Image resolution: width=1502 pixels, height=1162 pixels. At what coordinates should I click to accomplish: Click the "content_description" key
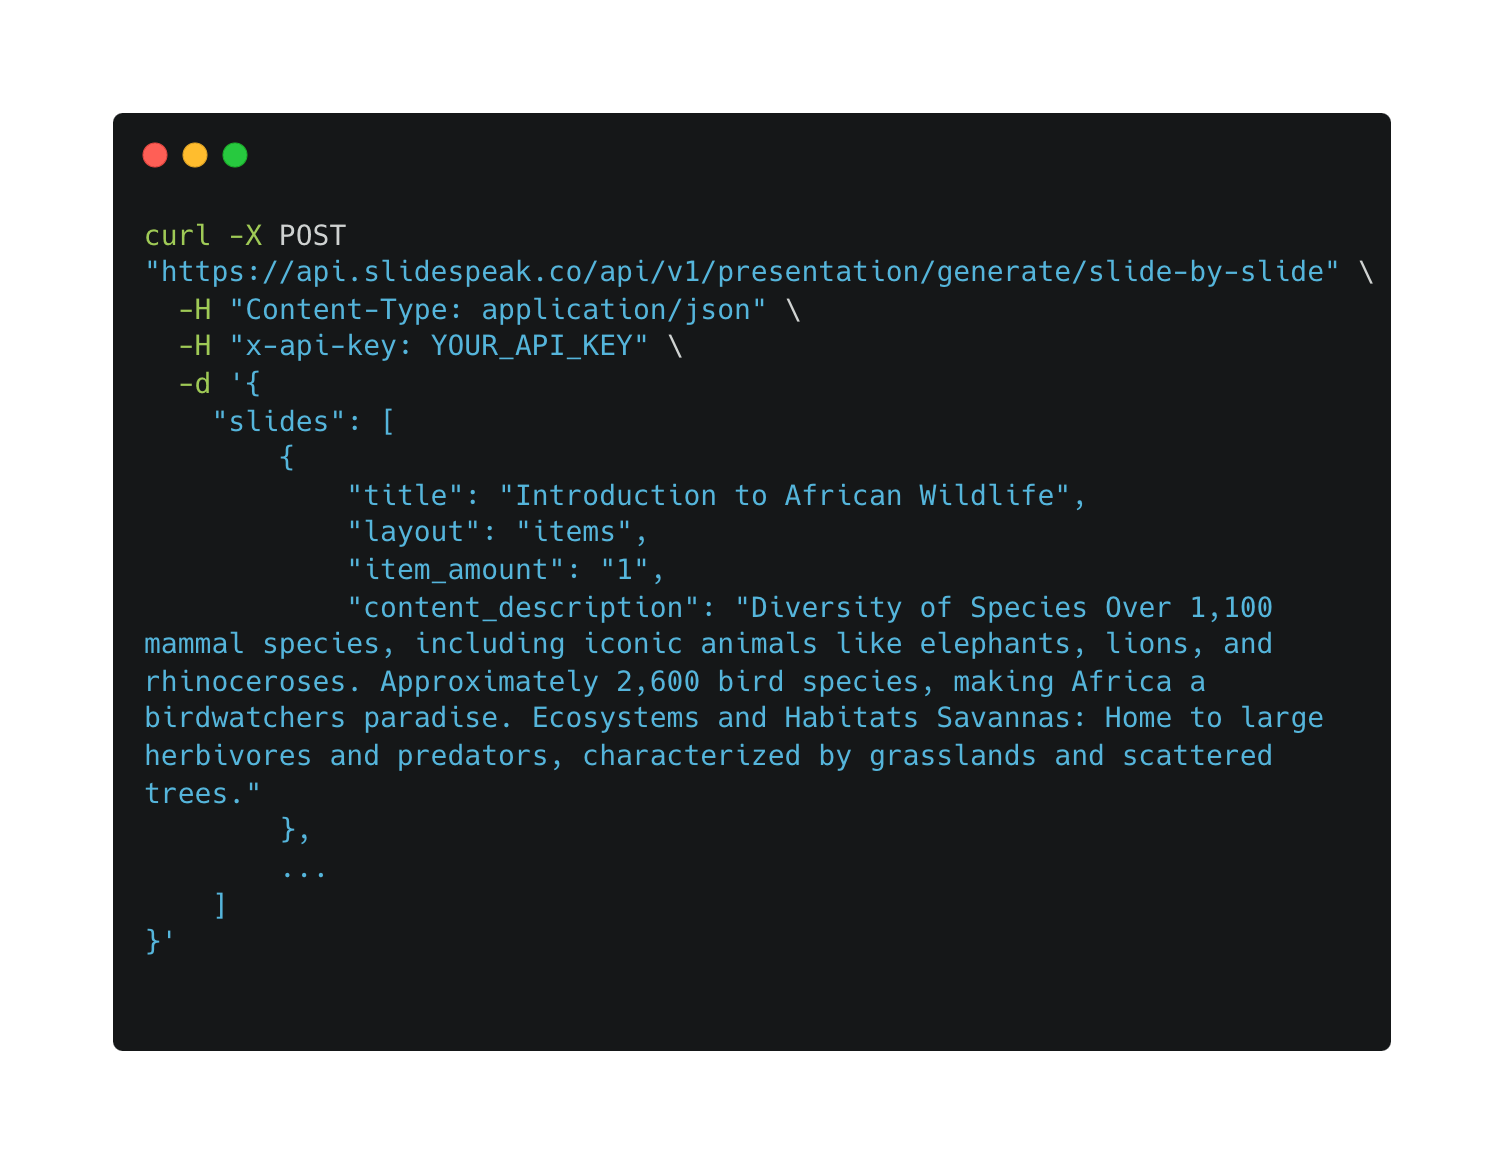tap(523, 607)
